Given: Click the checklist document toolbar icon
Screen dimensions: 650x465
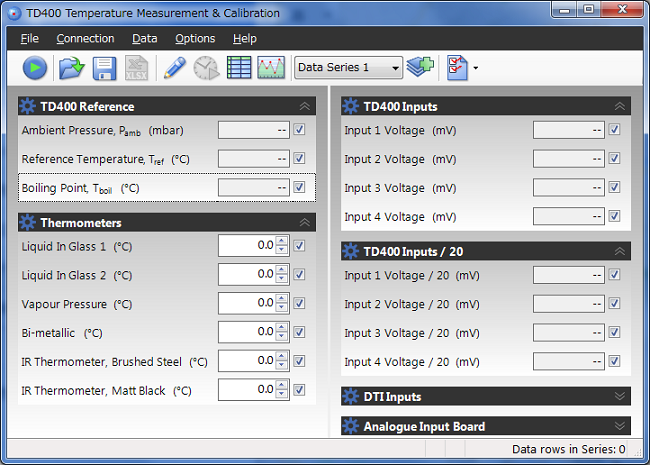Looking at the screenshot, I should (x=457, y=68).
